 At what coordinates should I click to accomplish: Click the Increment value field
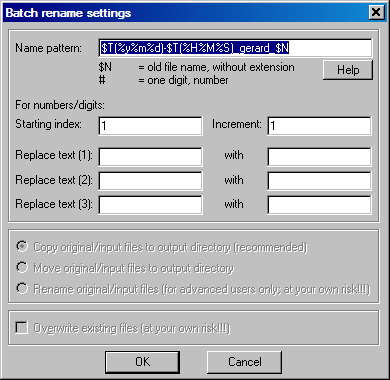click(x=319, y=126)
